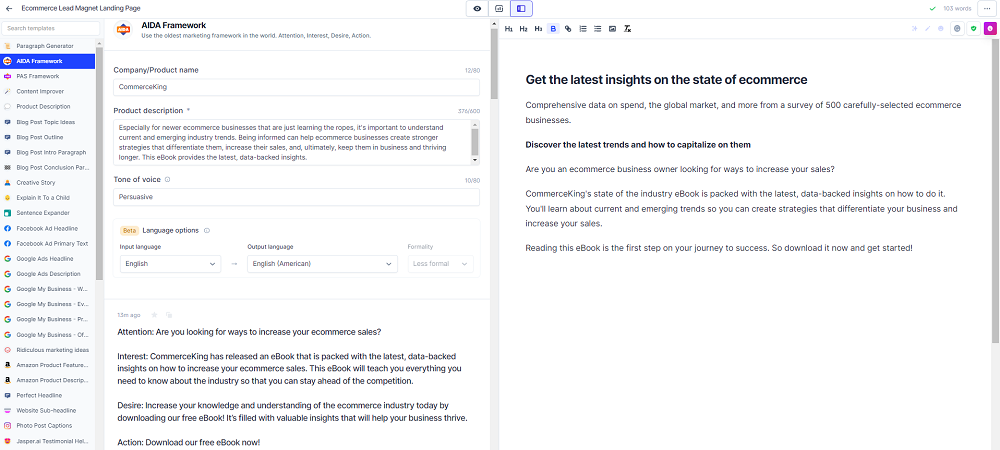The width and height of the screenshot is (1000, 450).
Task: Select the power mode split-panel button
Action: point(521,8)
